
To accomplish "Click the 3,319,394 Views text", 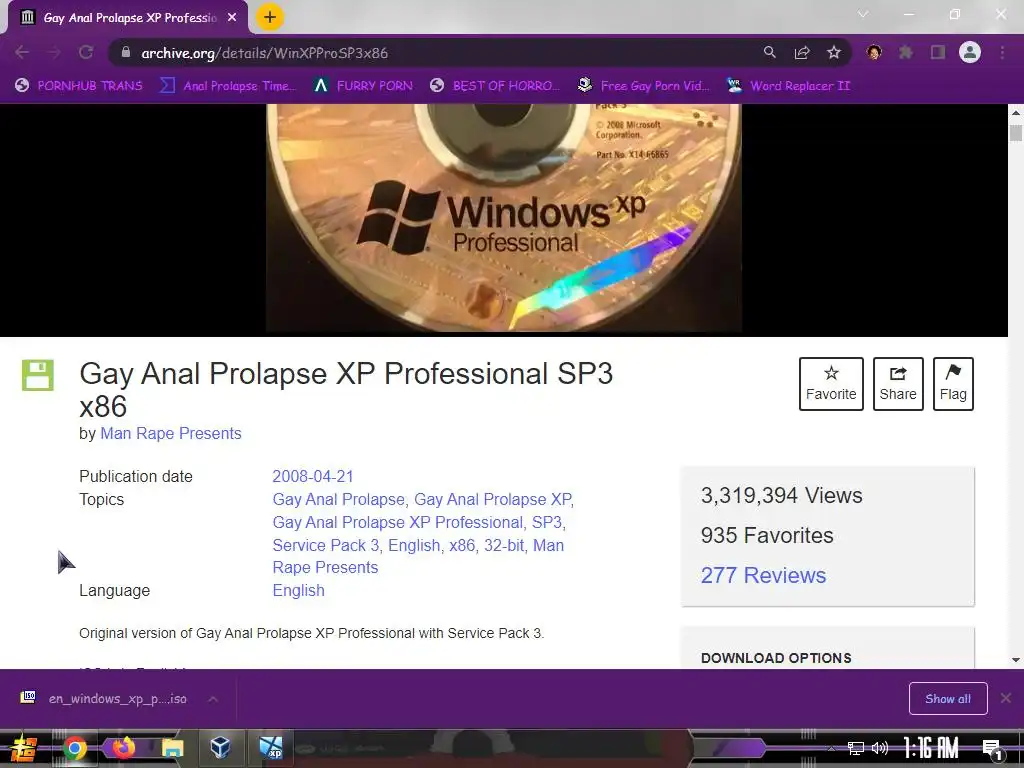I will pos(781,495).
